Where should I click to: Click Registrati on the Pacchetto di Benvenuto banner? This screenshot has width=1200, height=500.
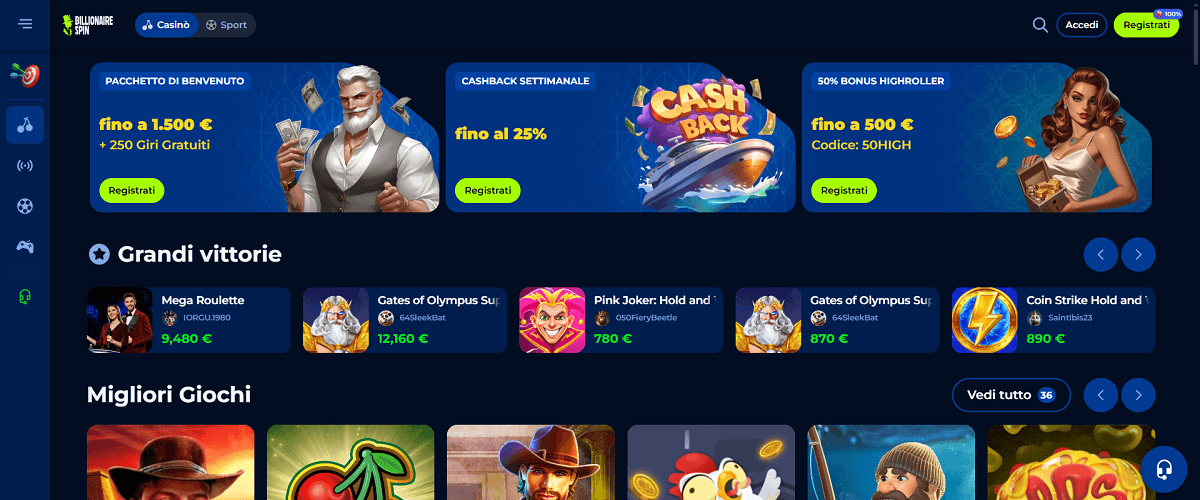click(x=132, y=190)
